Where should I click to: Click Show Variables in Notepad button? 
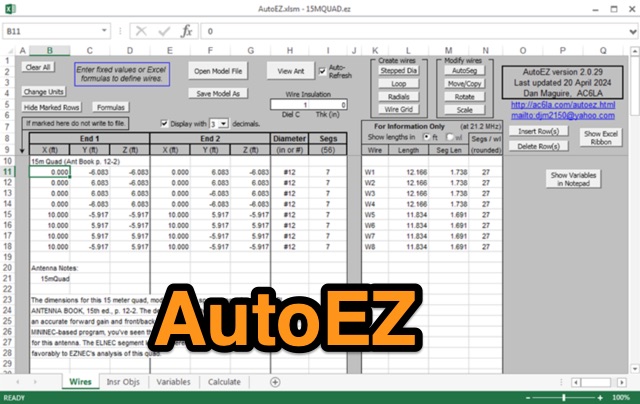pyautogui.click(x=573, y=179)
